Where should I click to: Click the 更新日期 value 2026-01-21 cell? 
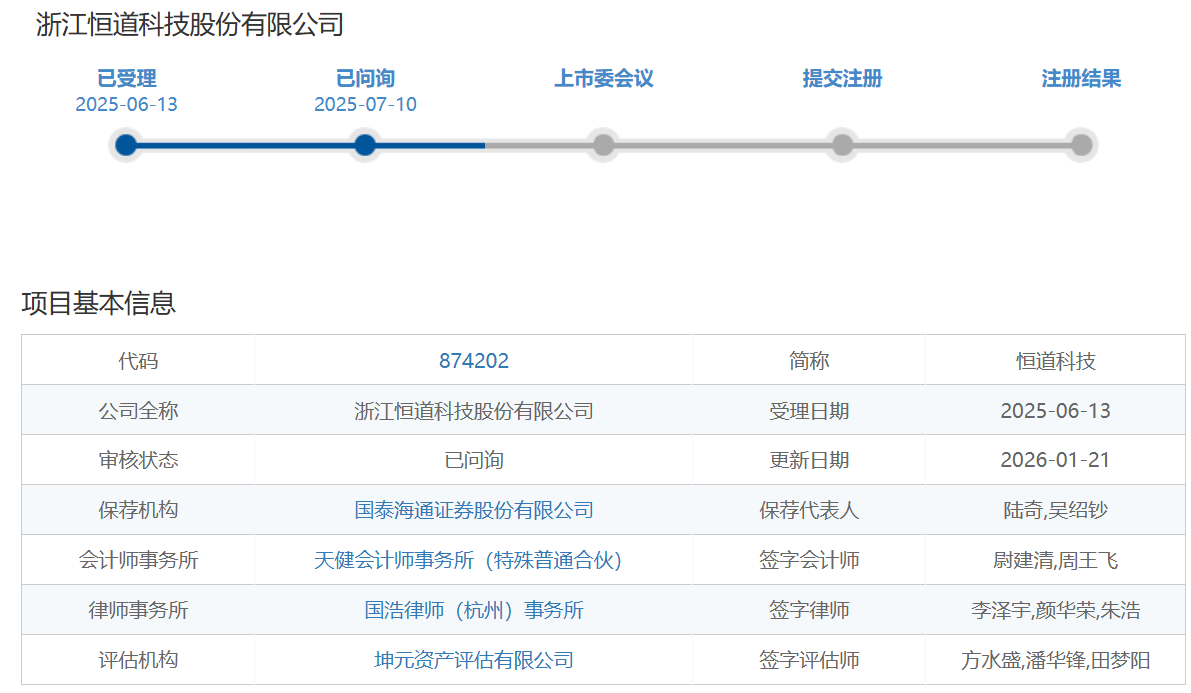[1055, 460]
